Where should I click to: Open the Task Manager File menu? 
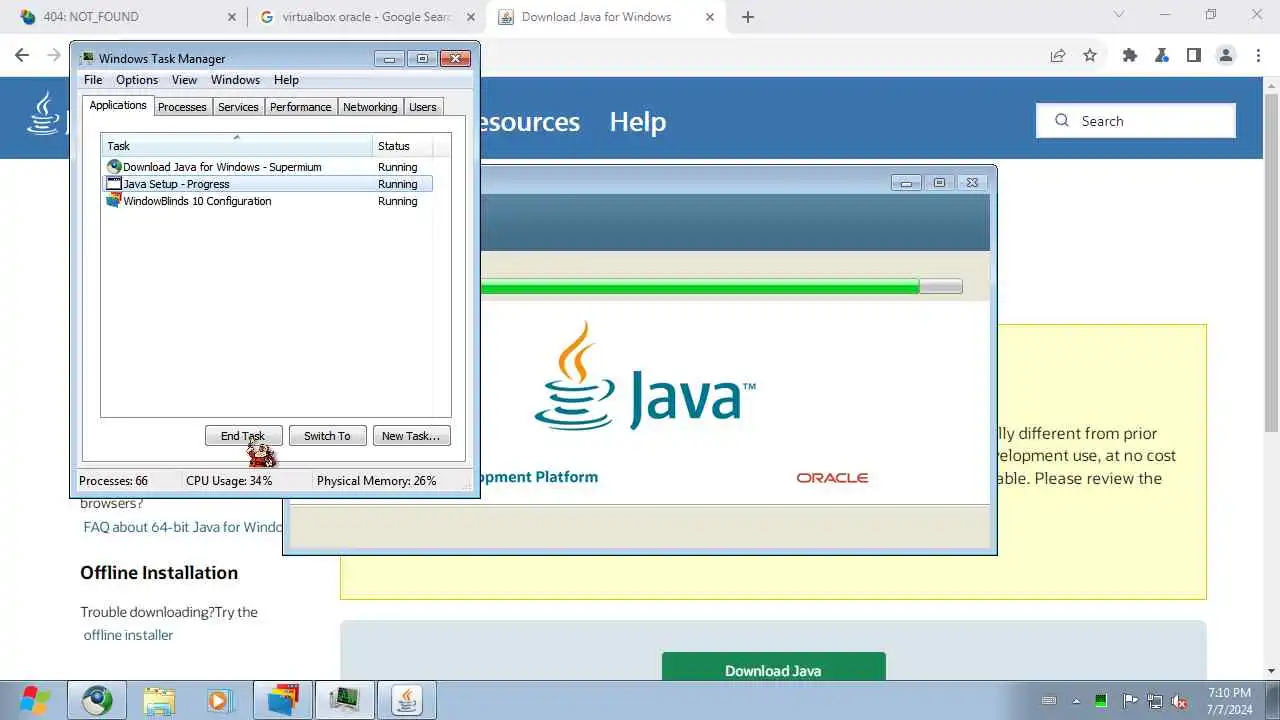93,80
